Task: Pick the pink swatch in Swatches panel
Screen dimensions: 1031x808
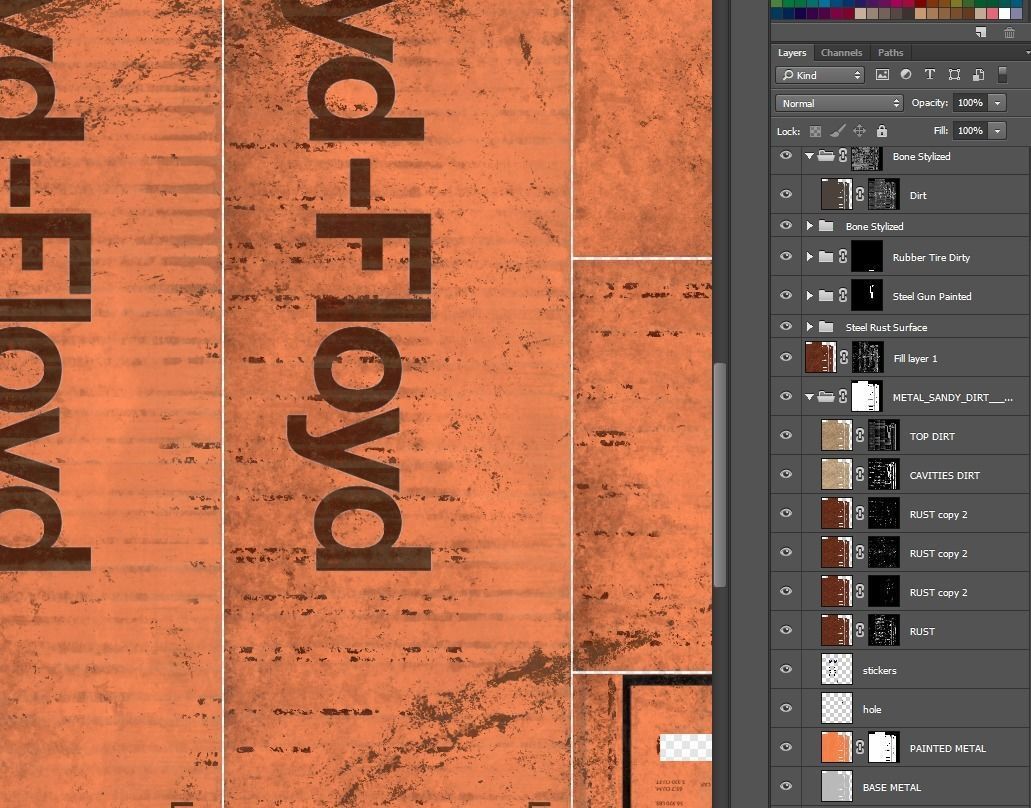Action: click(992, 13)
